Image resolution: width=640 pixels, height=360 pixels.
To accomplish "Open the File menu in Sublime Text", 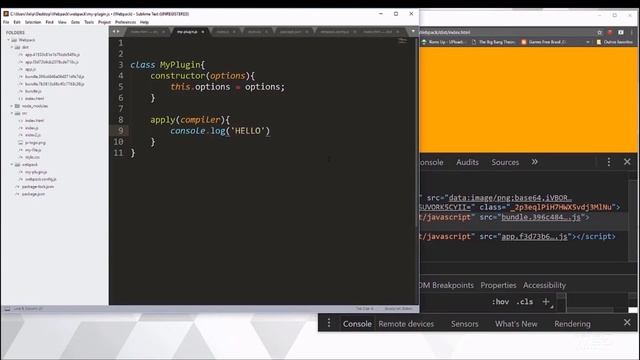I will [x=6, y=22].
